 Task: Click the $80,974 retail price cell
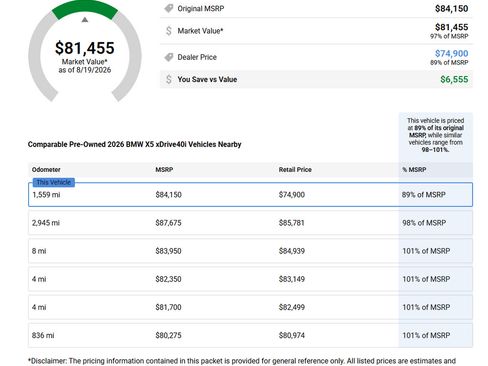click(x=292, y=335)
